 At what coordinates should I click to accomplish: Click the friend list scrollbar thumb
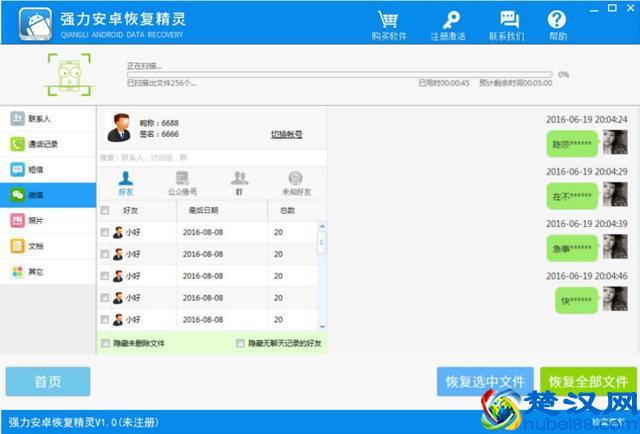[x=322, y=243]
